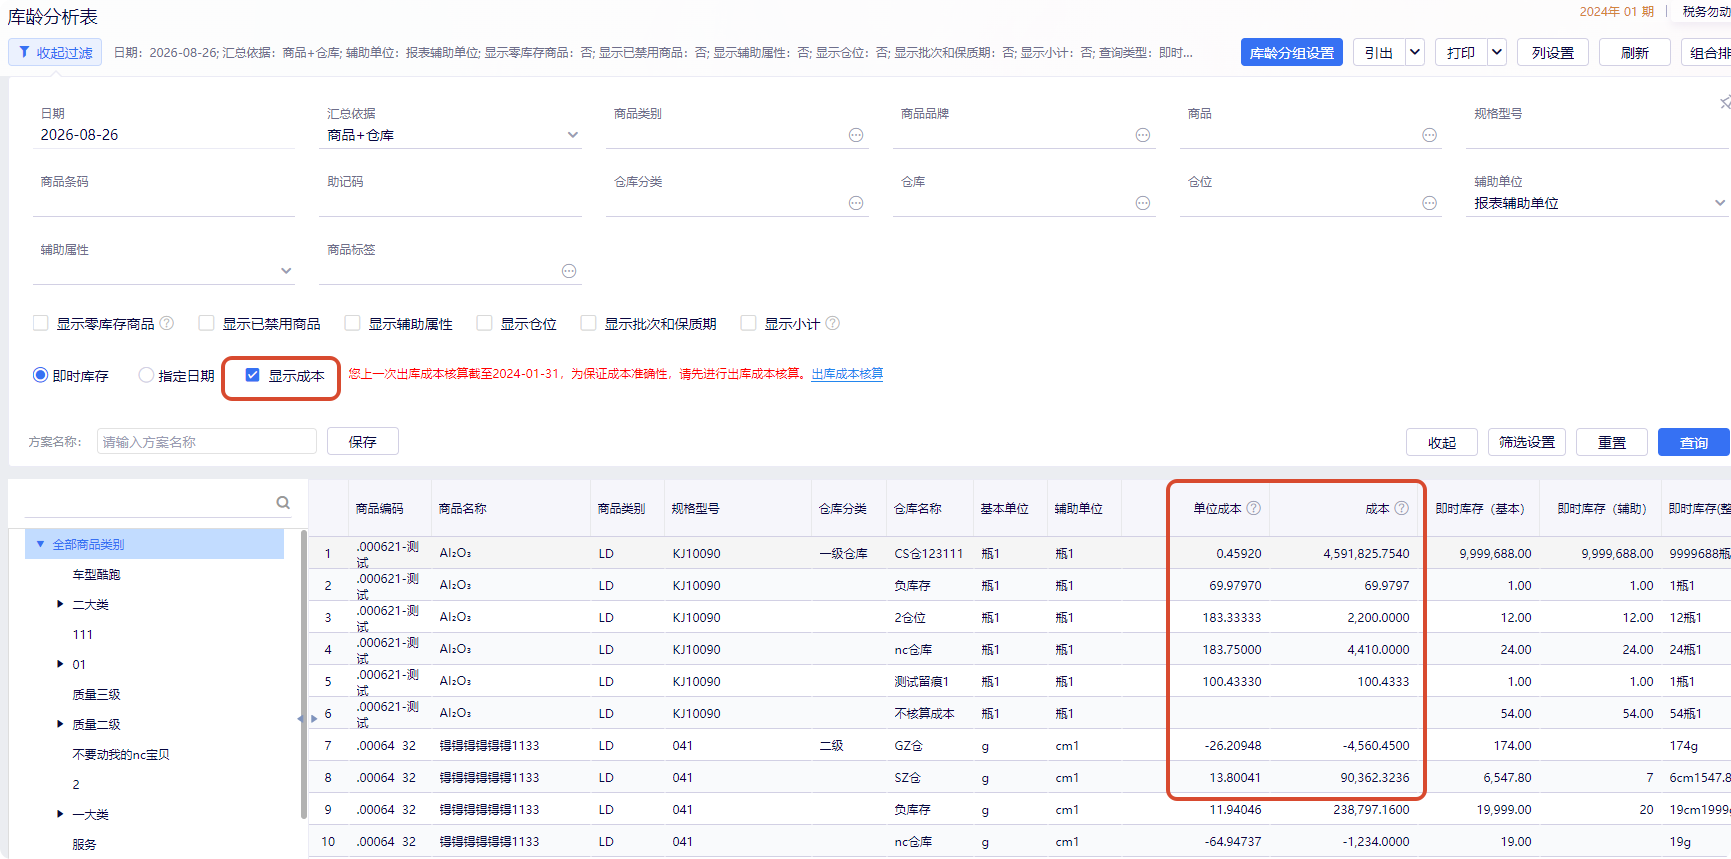Open 引出 dropdown arrow
1731x859 pixels.
[x=1415, y=52]
